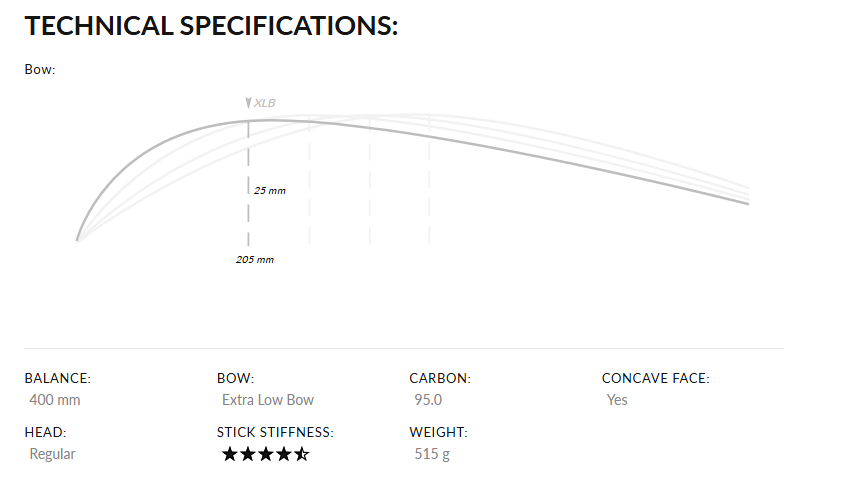Click the Extra Low Bow value

tap(268, 400)
